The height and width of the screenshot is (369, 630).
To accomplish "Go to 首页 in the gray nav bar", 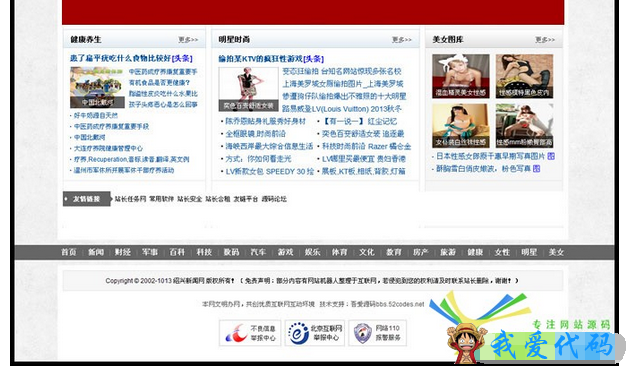I will pyautogui.click(x=69, y=252).
